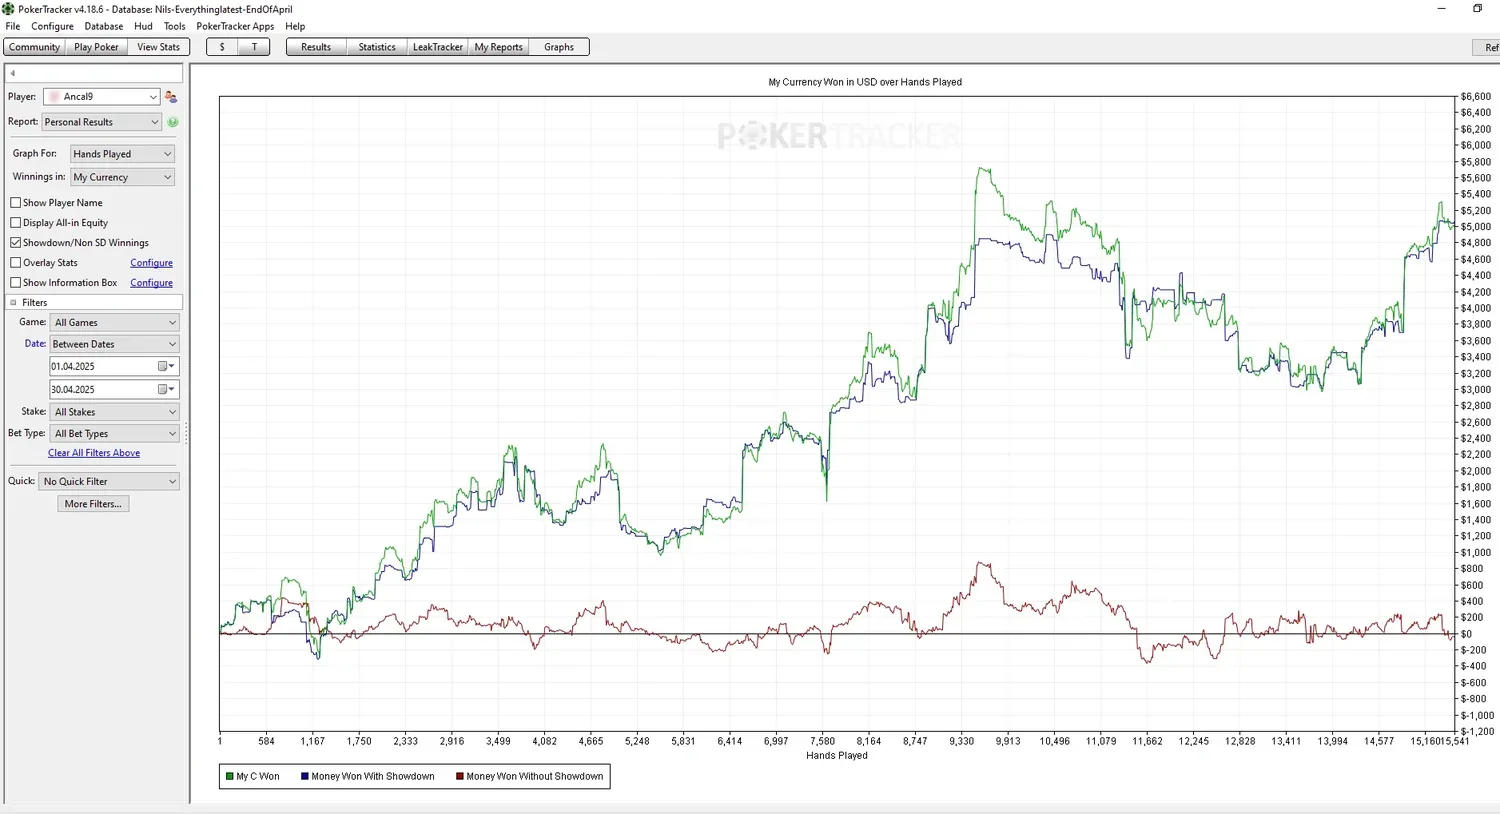Open Report dropdown set to Personal Results

[x=101, y=122]
